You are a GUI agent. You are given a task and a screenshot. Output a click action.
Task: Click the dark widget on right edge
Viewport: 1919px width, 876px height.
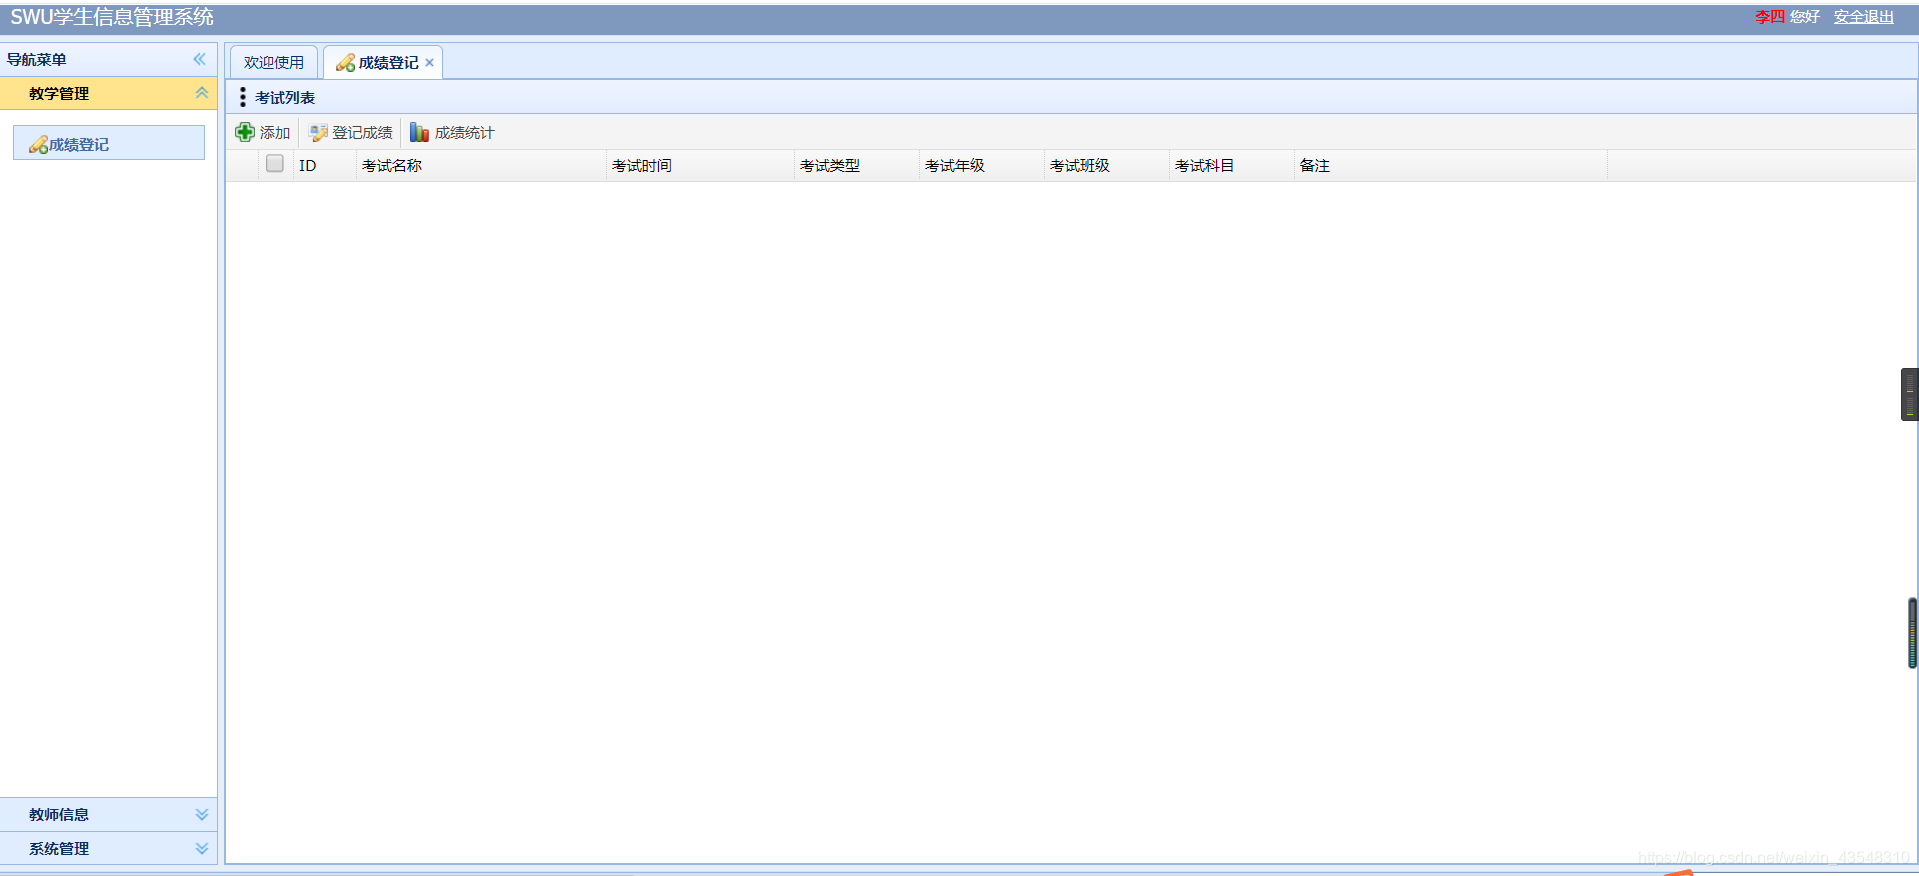(1909, 394)
